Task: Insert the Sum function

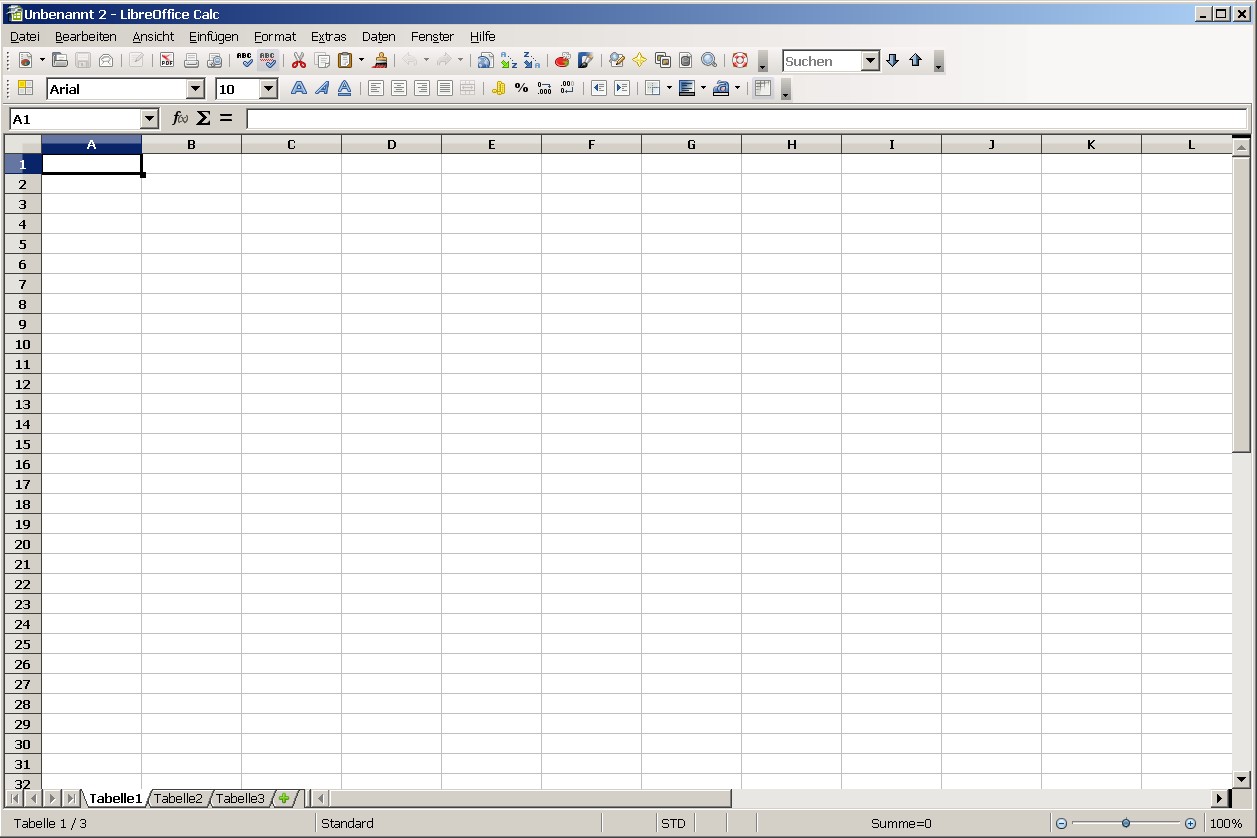Action: (x=204, y=117)
